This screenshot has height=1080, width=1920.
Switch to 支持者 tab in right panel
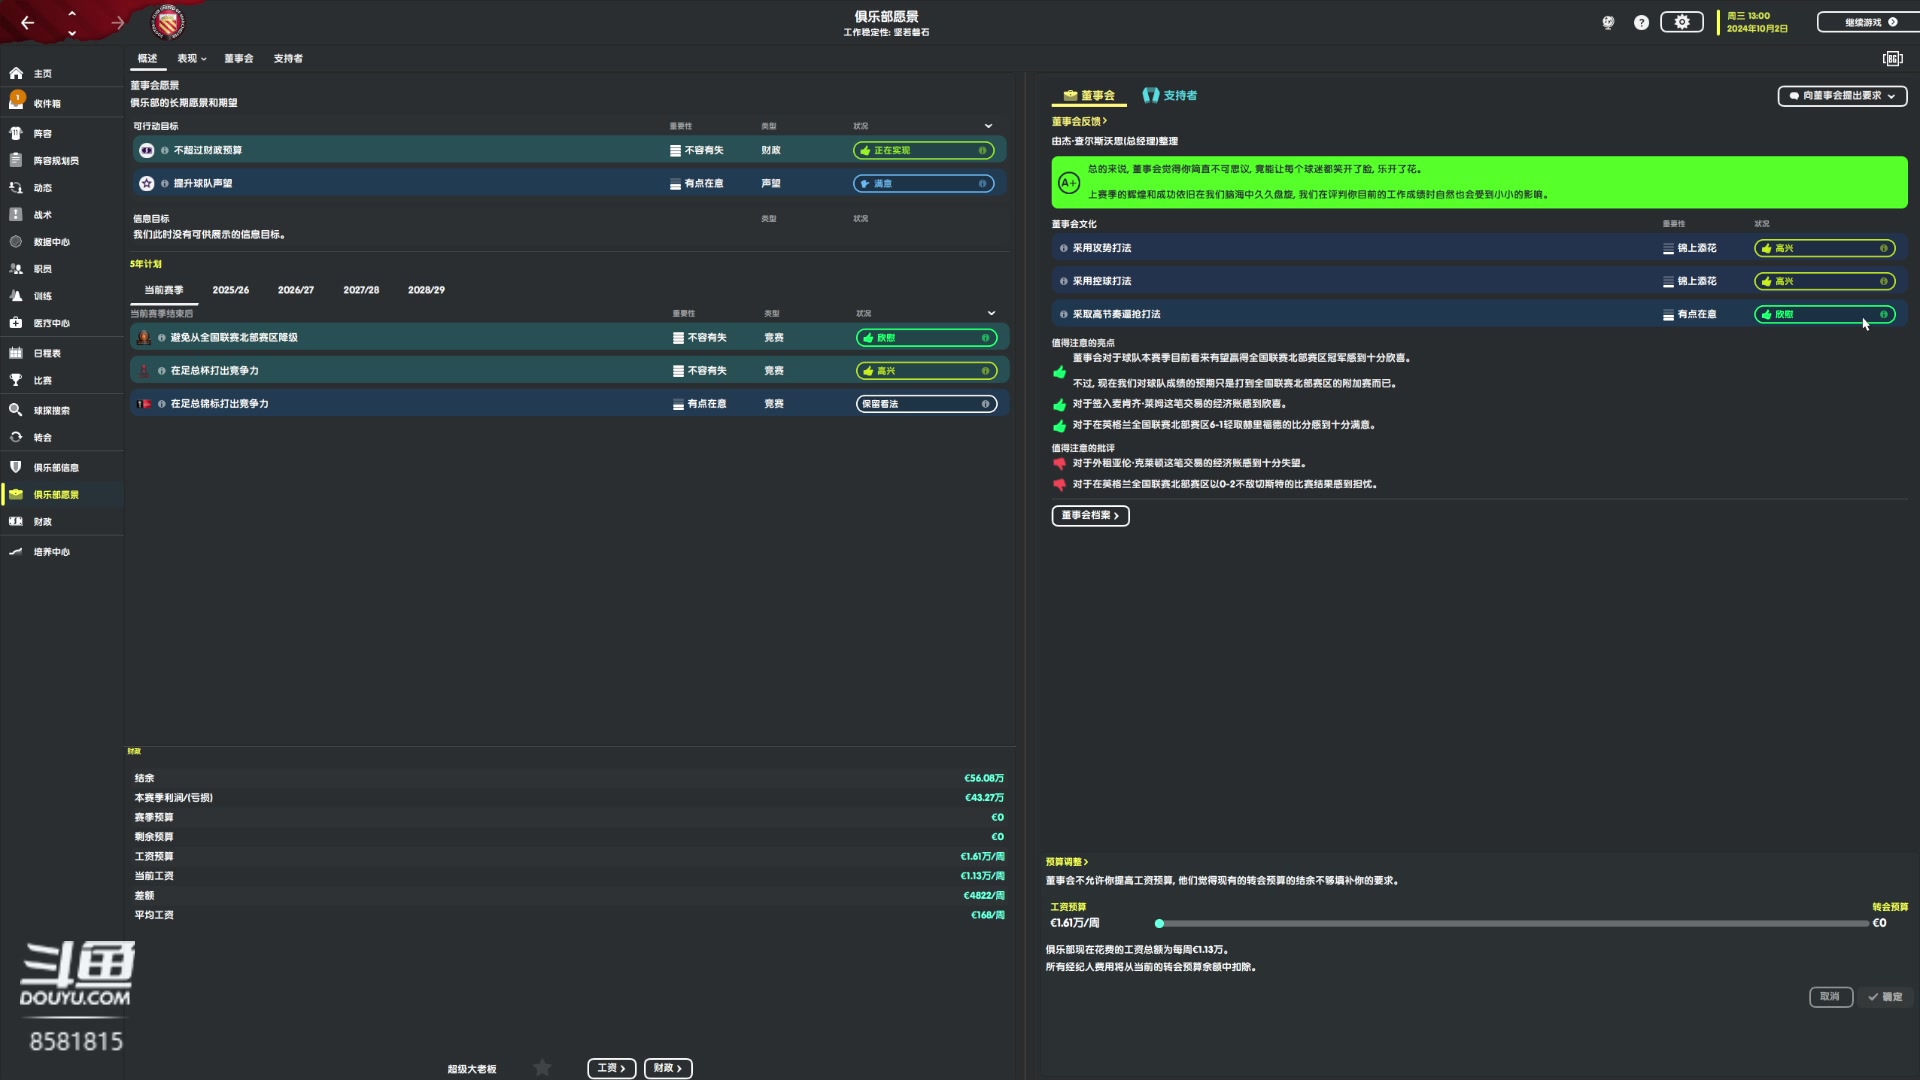1170,96
